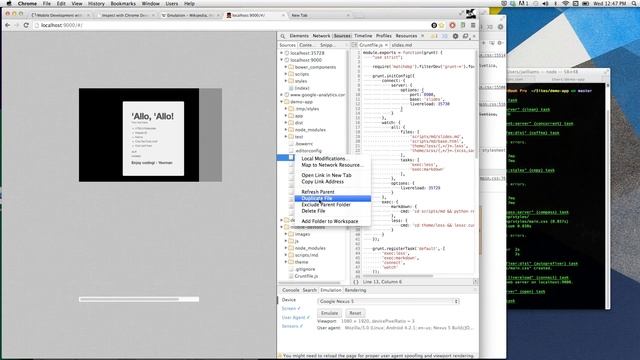Close the Gruntfile.js editor tab

386,45
